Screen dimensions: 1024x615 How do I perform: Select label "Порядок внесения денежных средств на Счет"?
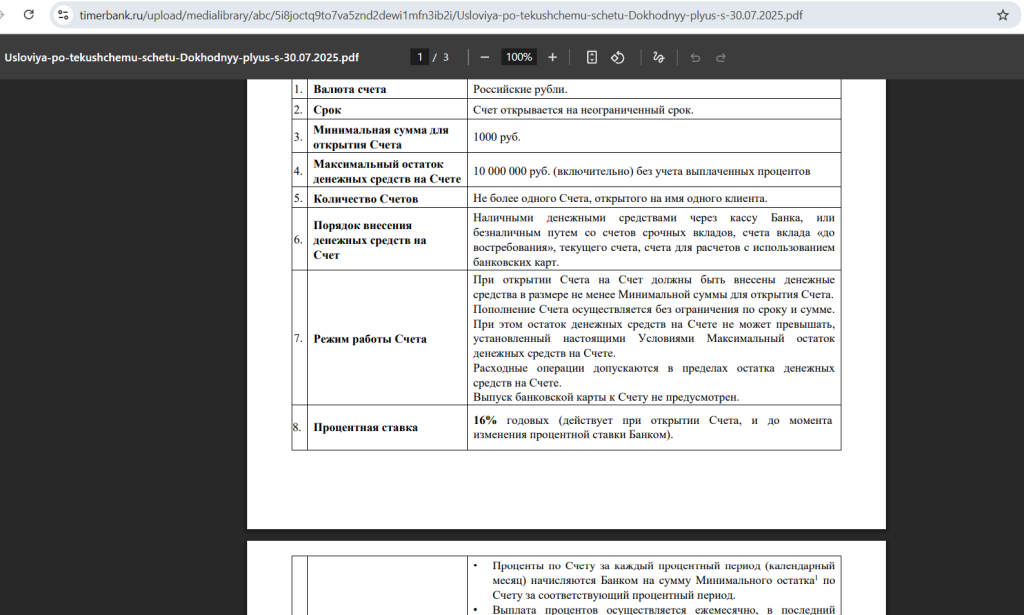tap(370, 240)
